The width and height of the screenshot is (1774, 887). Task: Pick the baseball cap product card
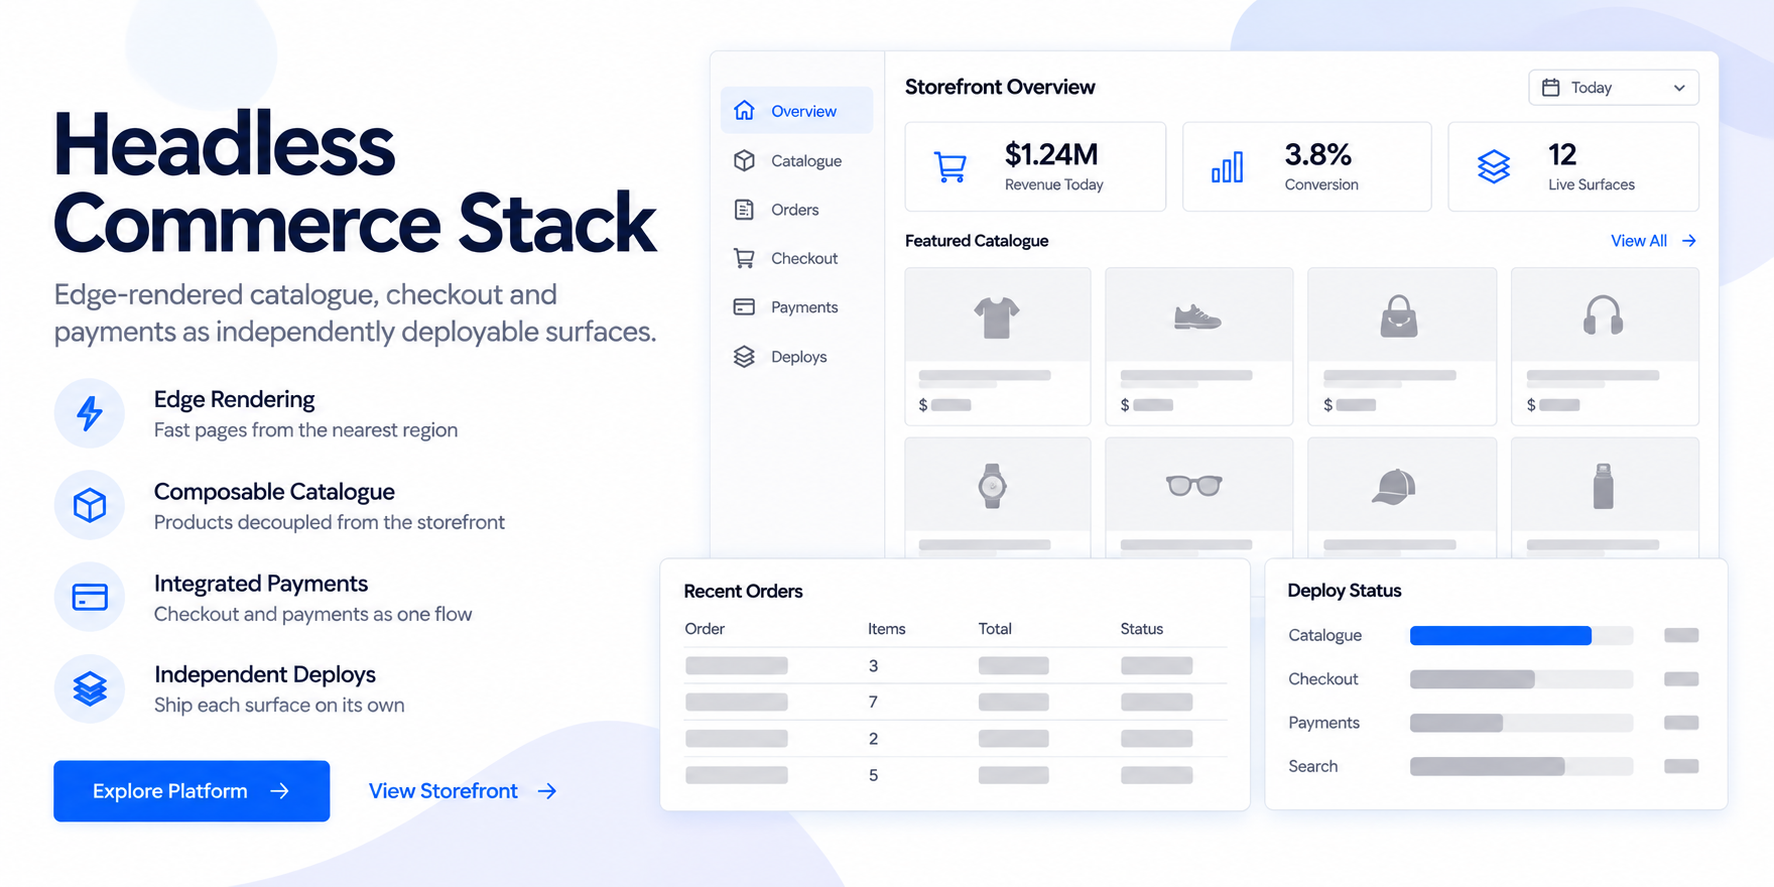tap(1402, 497)
